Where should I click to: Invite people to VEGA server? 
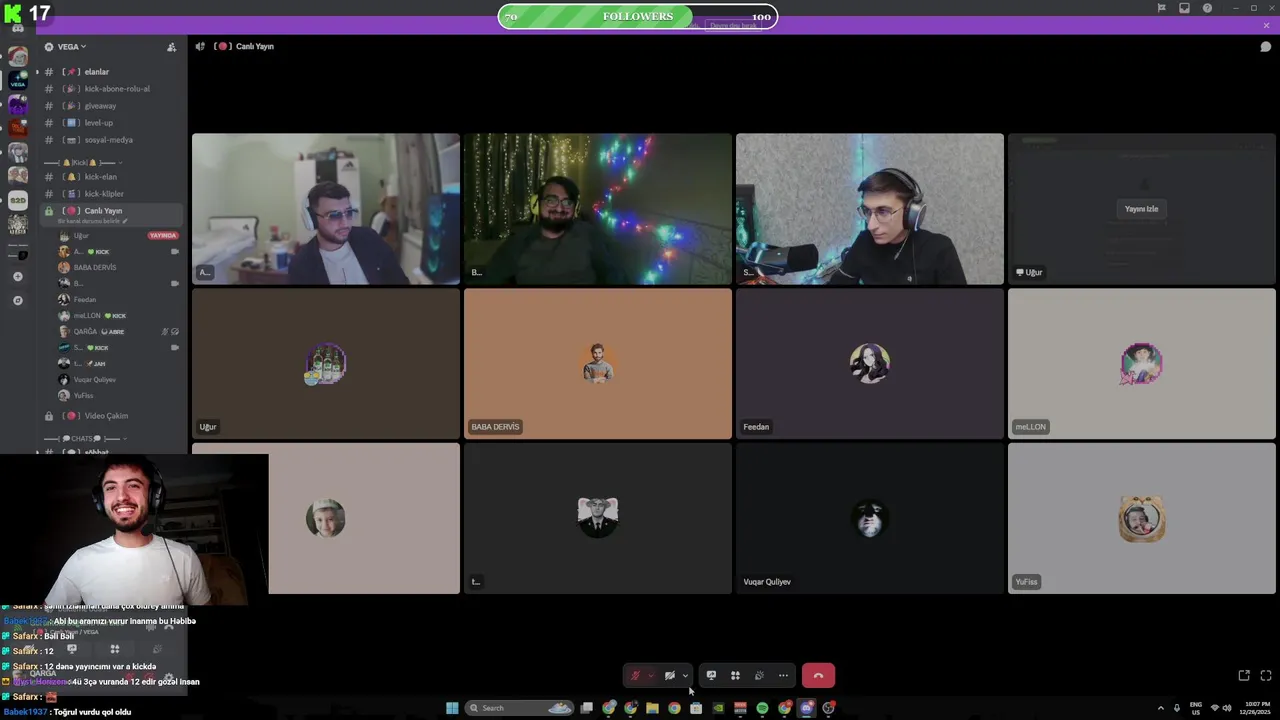pyautogui.click(x=171, y=46)
